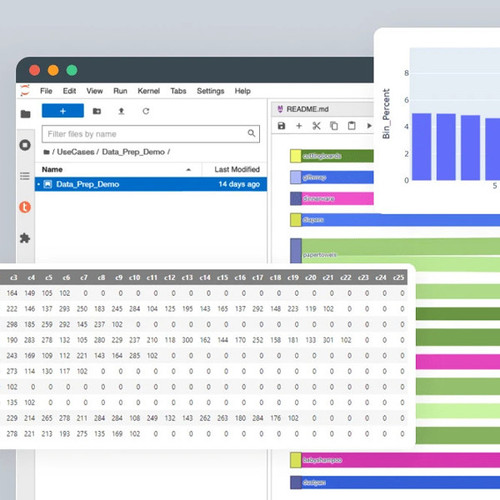Click the search magnifier icon in filter field
500x500 pixels.
coord(251,133)
